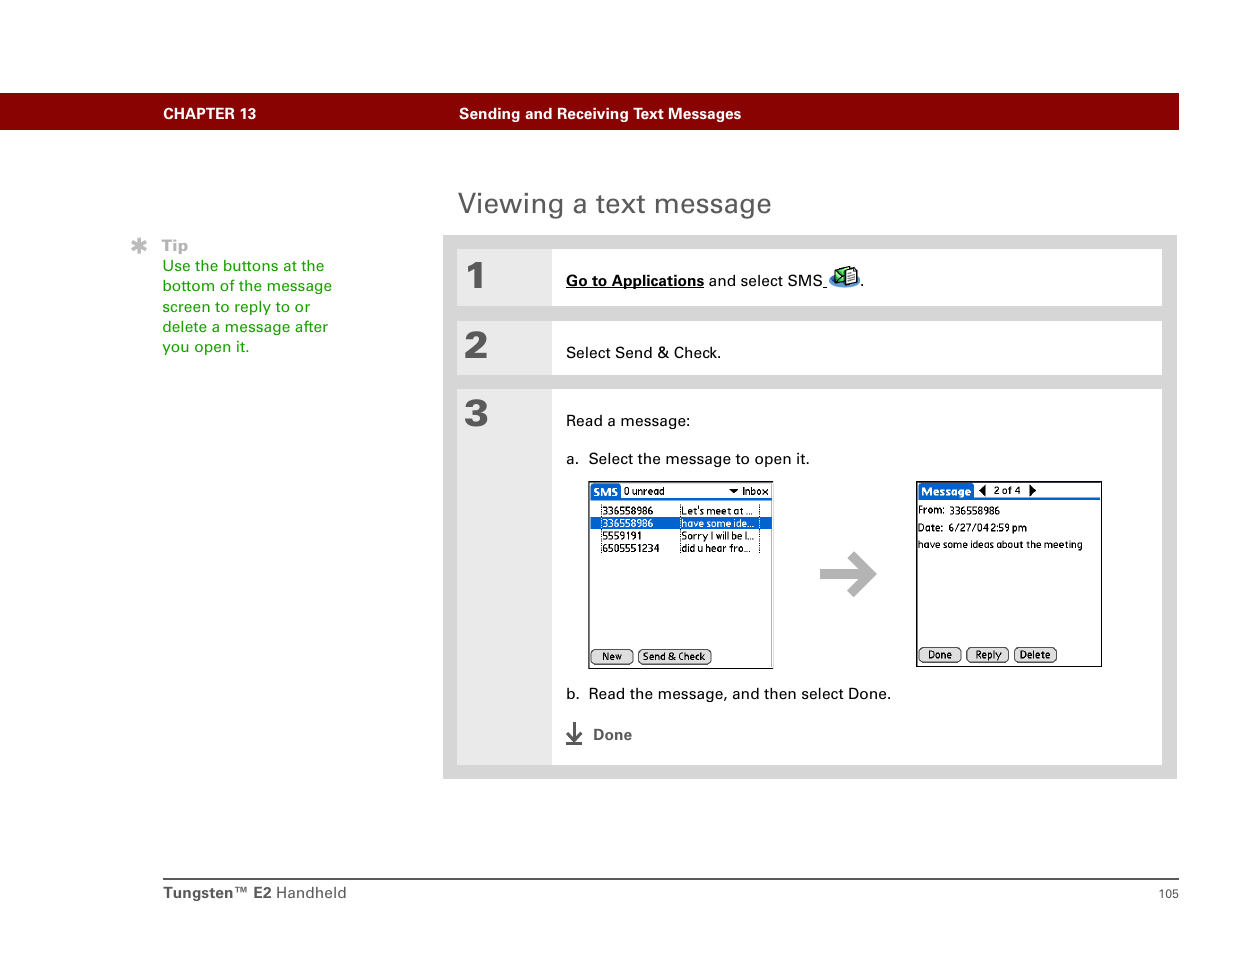The height and width of the screenshot is (954, 1235).
Task: Click the "Viewing a text message" heading
Action: pos(615,204)
